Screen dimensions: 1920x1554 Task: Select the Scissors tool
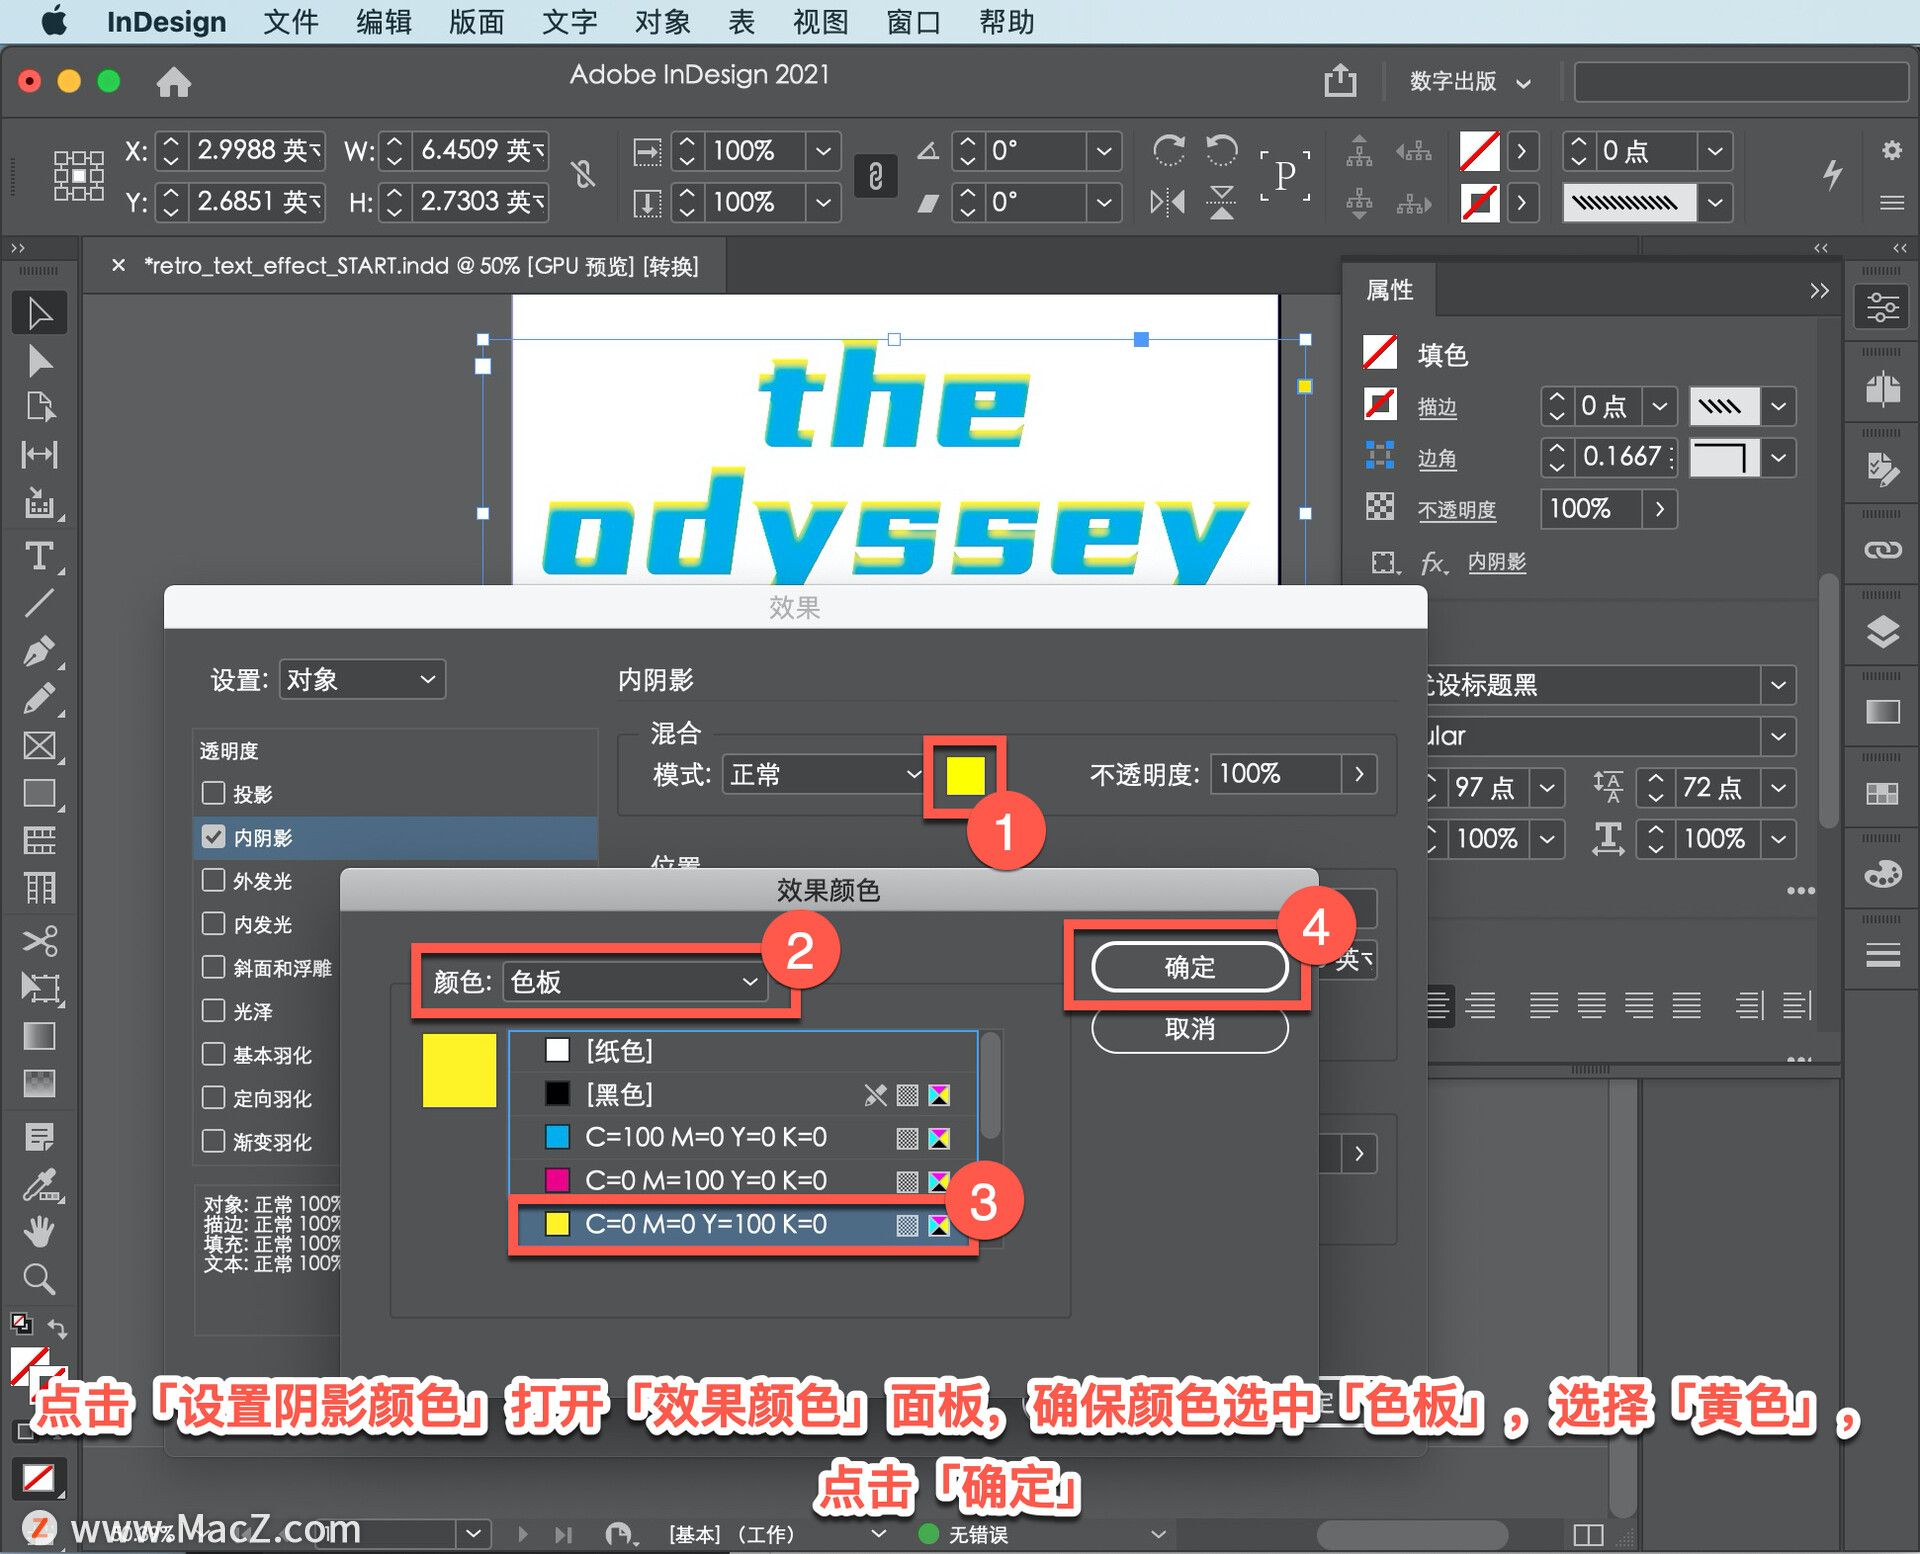[x=39, y=941]
